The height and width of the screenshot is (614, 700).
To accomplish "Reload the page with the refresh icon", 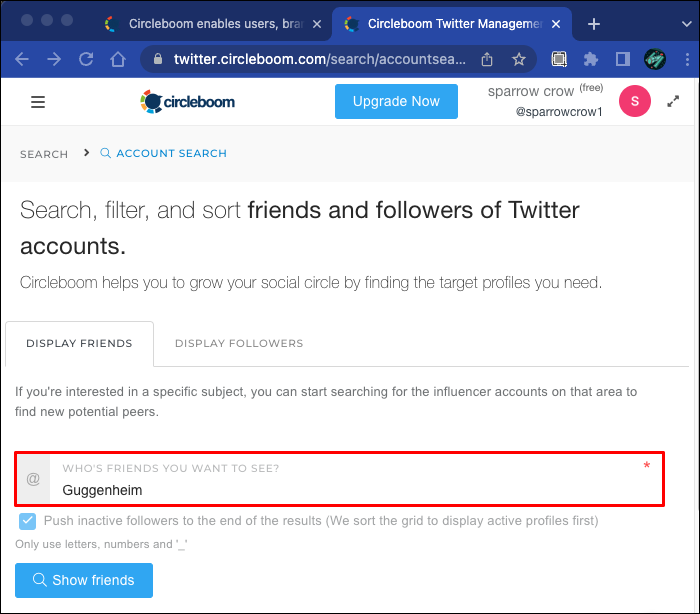I will pos(86,59).
